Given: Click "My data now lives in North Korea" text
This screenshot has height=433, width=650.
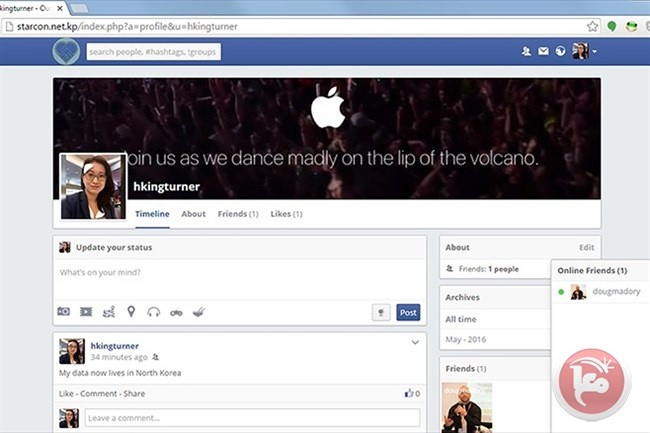Looking at the screenshot, I should [120, 373].
